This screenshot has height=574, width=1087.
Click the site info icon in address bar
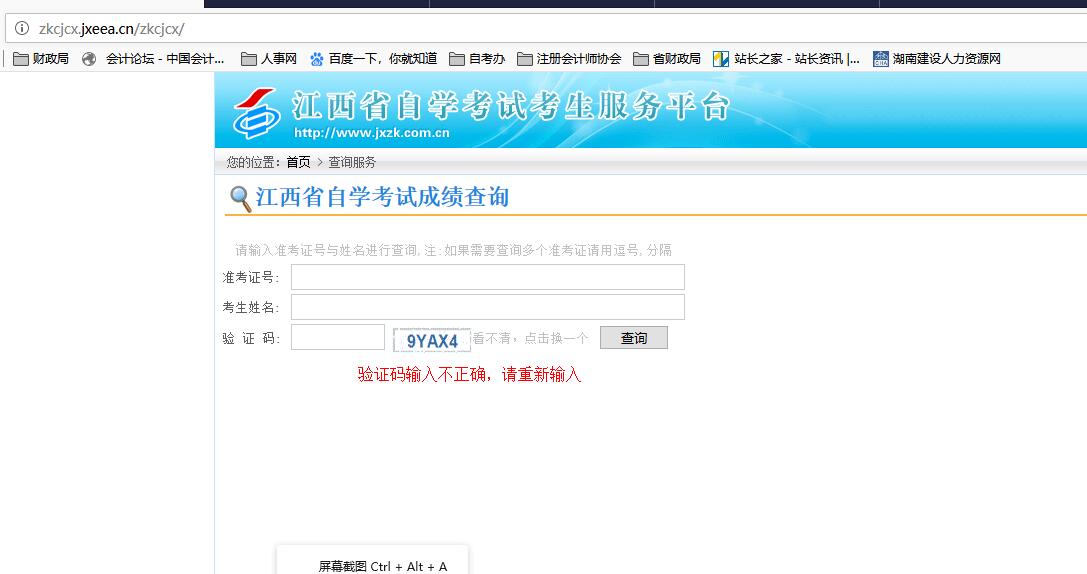22,28
